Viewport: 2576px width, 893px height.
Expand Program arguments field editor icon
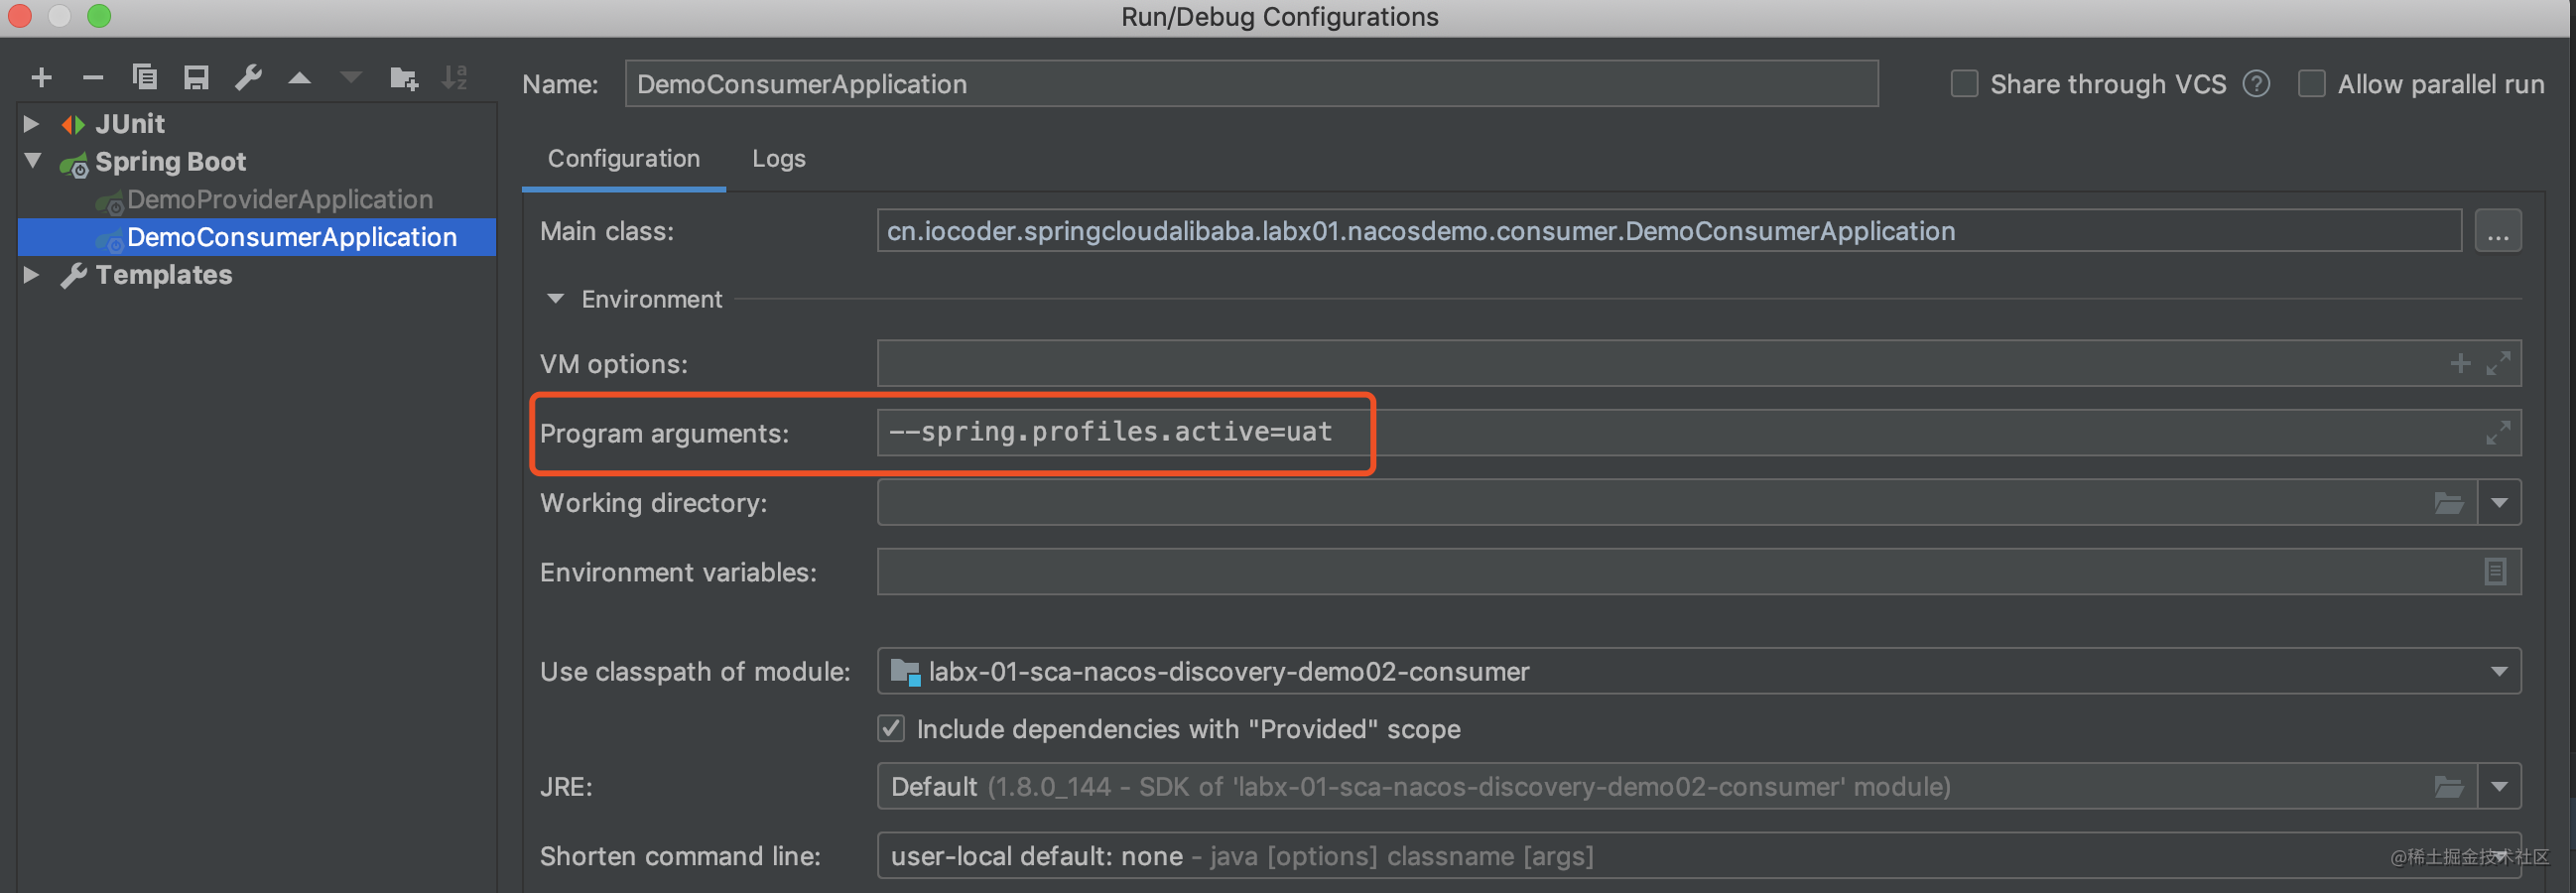coord(2498,433)
